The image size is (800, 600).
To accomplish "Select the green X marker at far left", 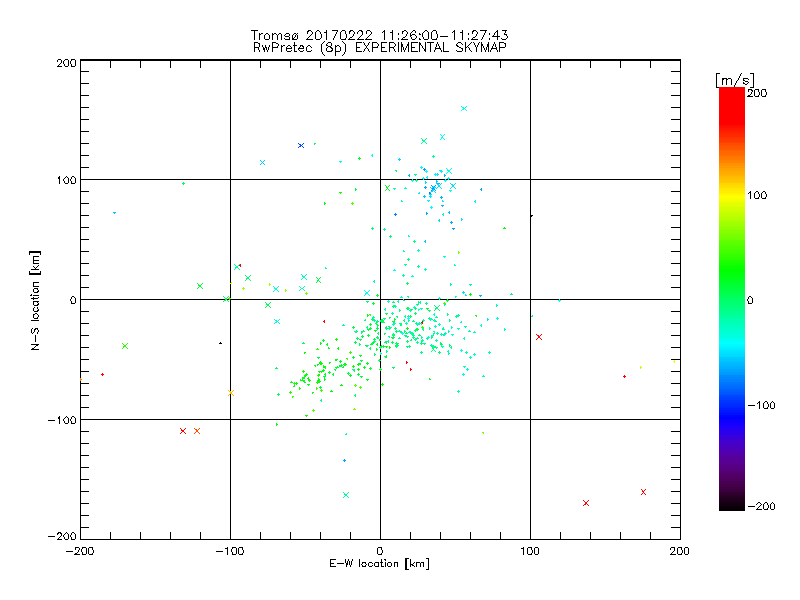I will [x=125, y=346].
